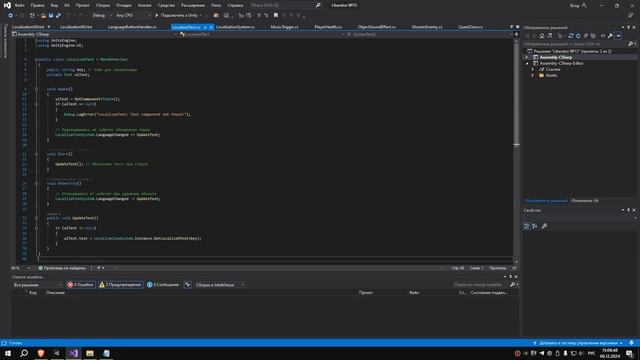
Task: Open the Справка menu
Action: point(235,5)
